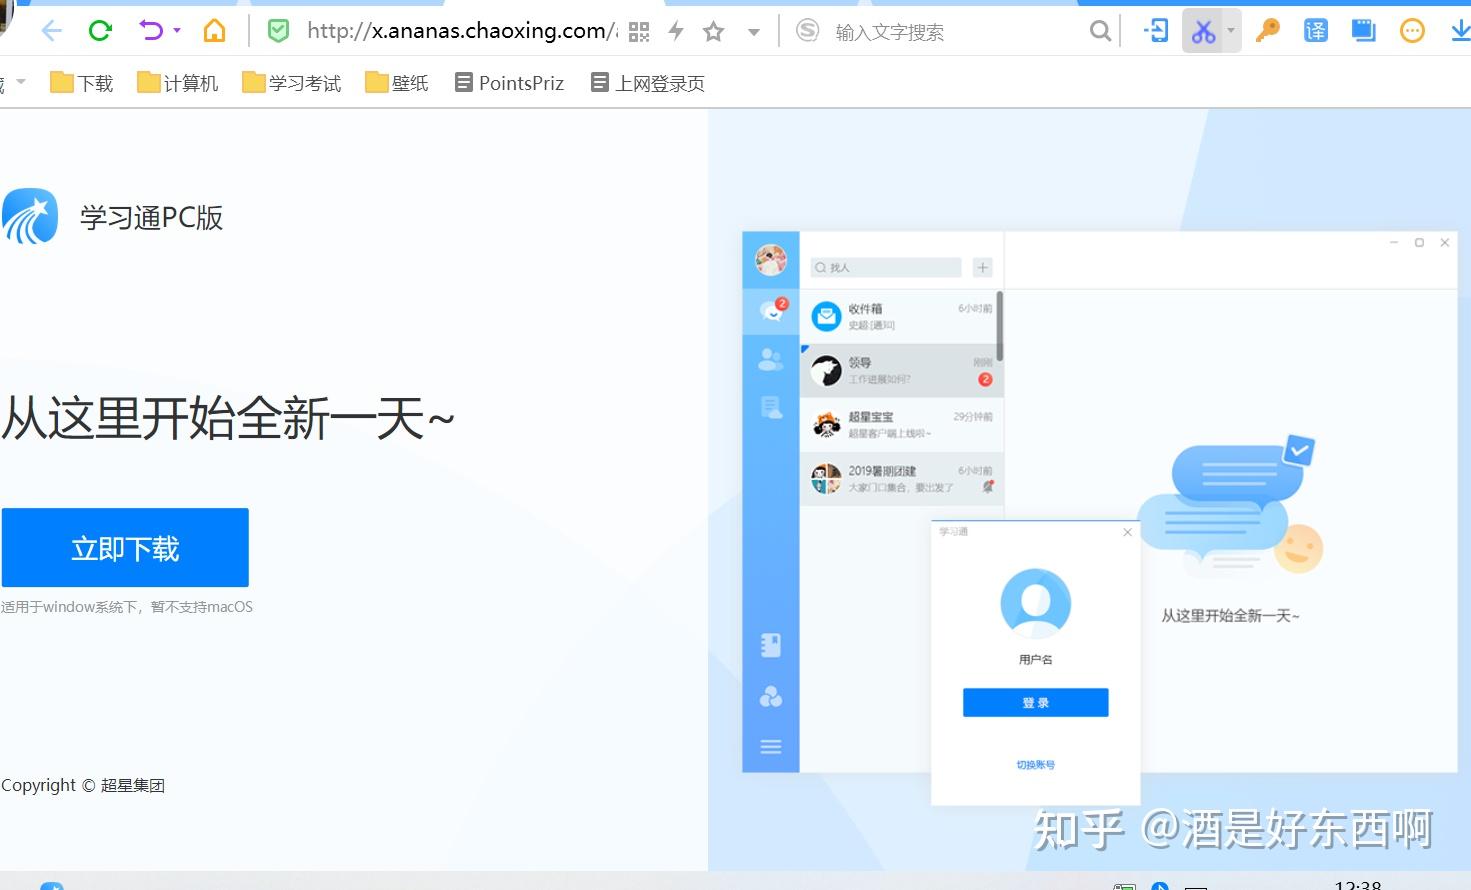Open the dropdown next to the undo arrow
Image resolution: width=1471 pixels, height=890 pixels.
tap(177, 31)
